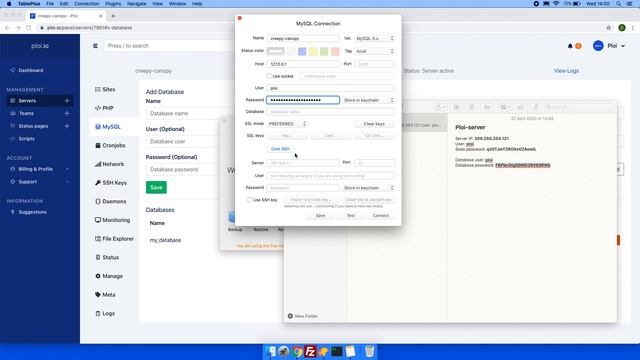
Task: Open Google Chrome from the Dock
Action: [x=297, y=351]
